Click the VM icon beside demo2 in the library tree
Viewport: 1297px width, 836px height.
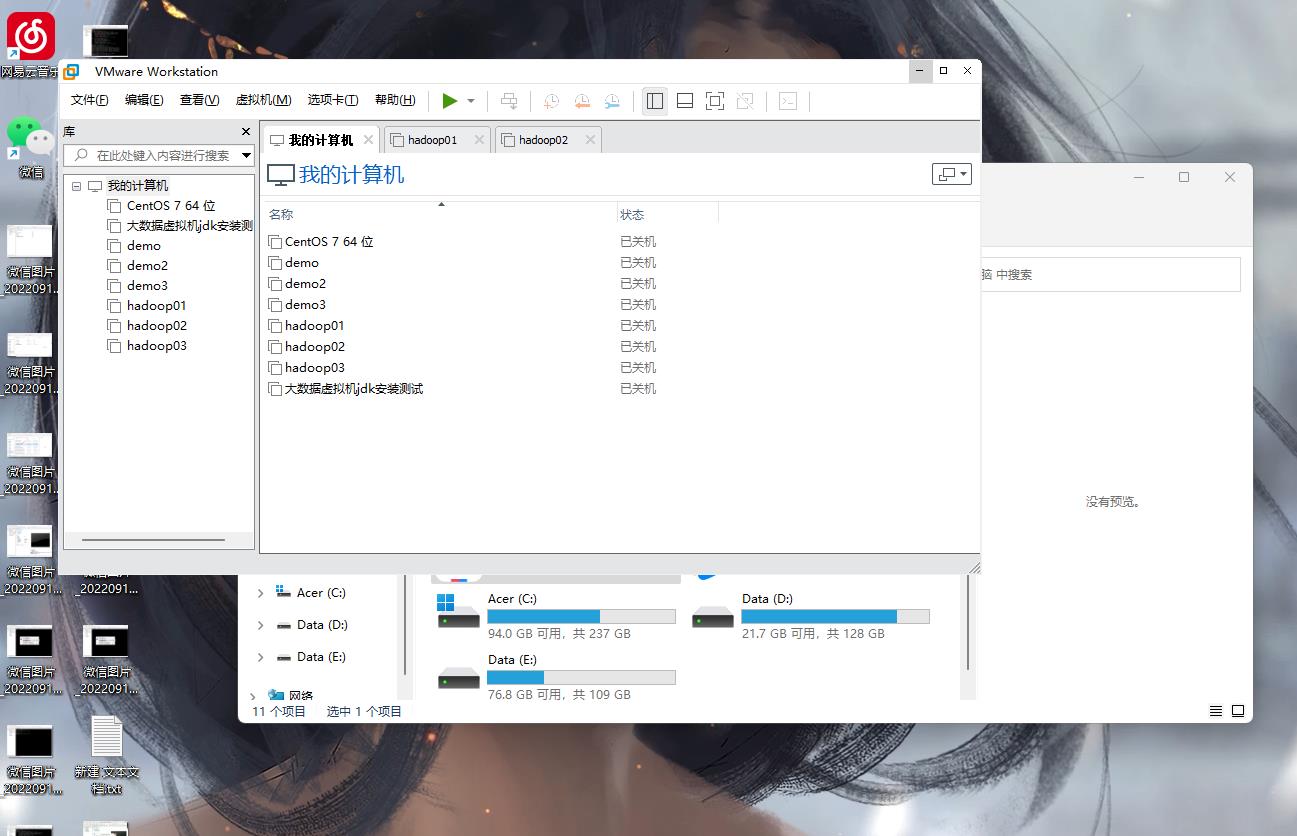pyautogui.click(x=114, y=265)
